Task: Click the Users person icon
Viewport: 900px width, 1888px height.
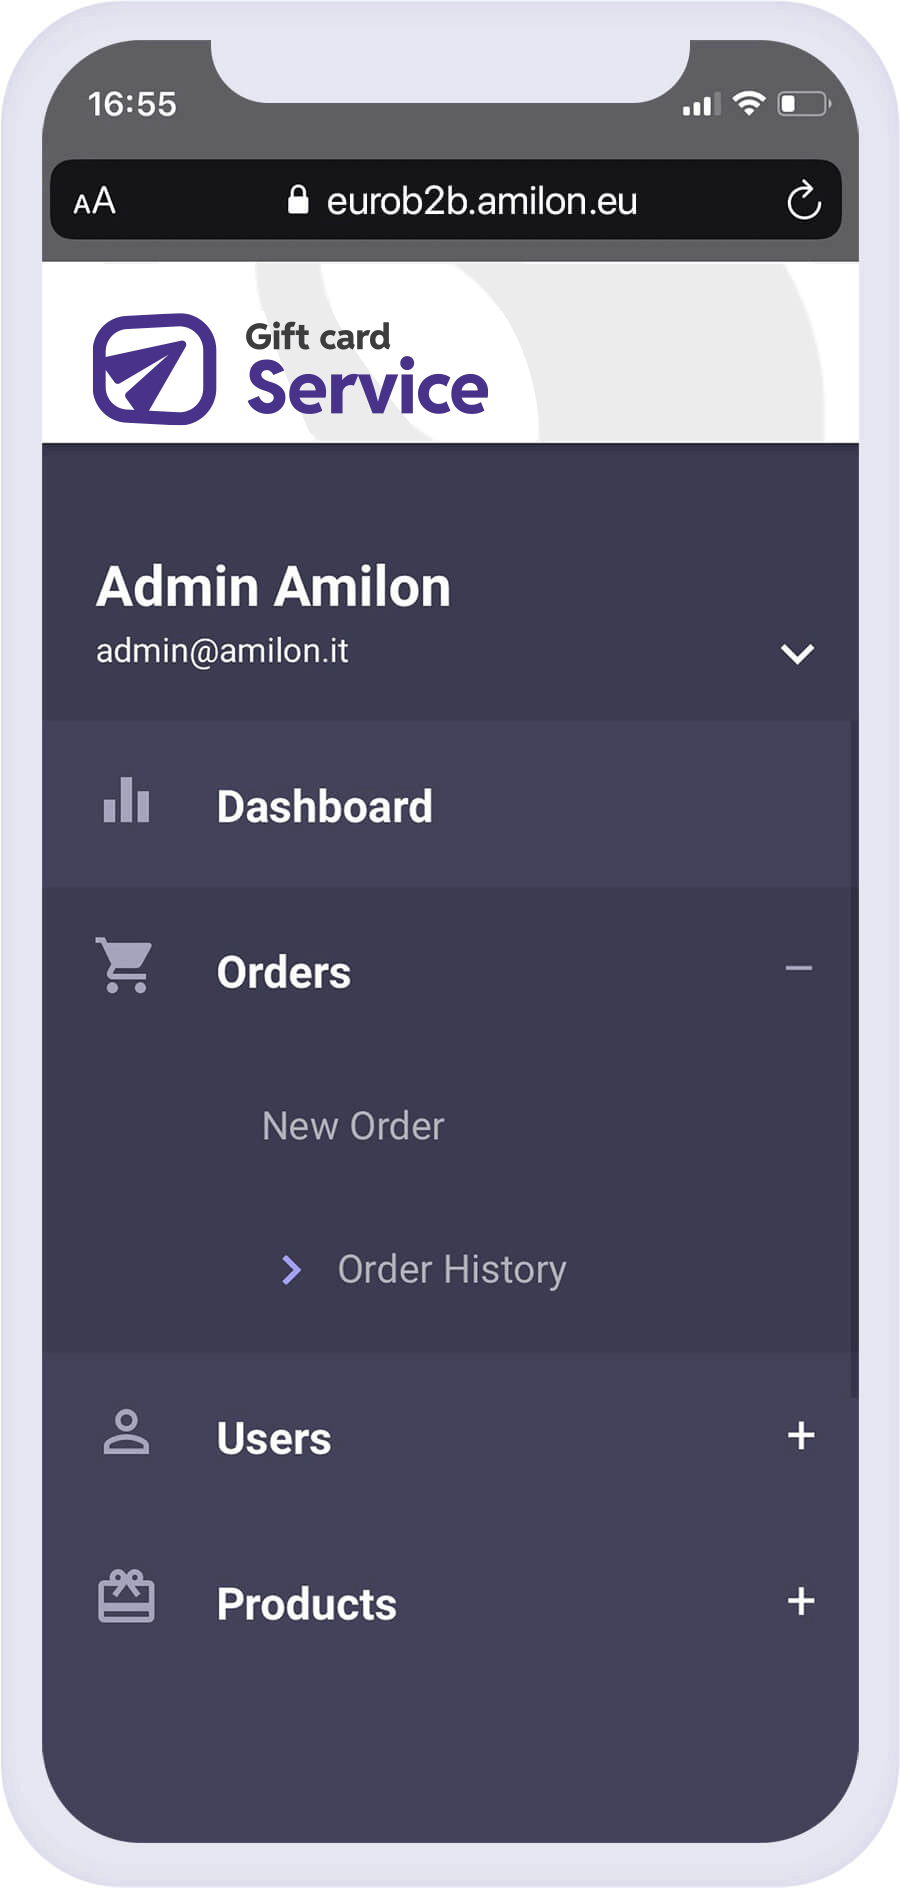Action: coord(126,1432)
